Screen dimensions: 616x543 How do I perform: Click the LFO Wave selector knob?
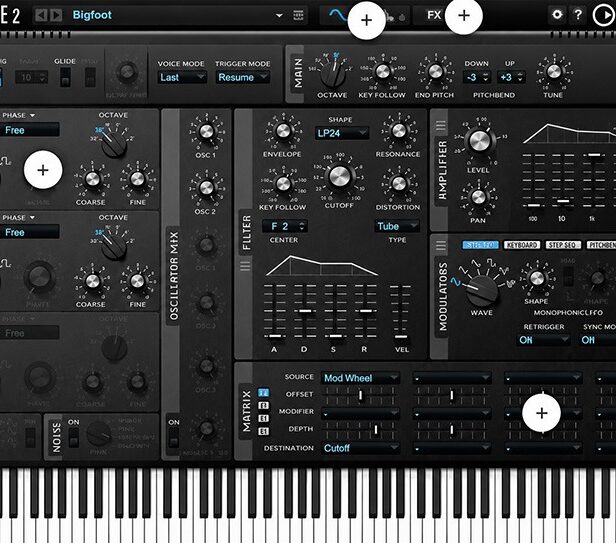tap(482, 290)
